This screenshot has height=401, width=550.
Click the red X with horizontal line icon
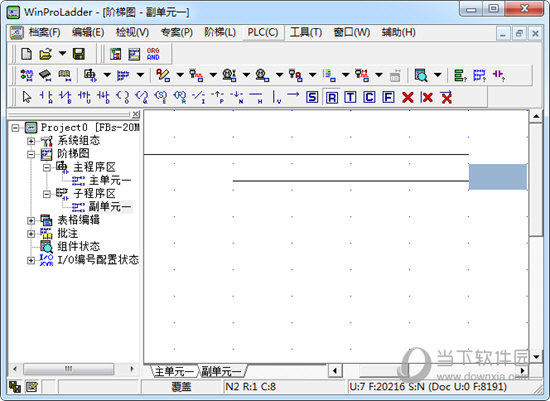tap(446, 97)
